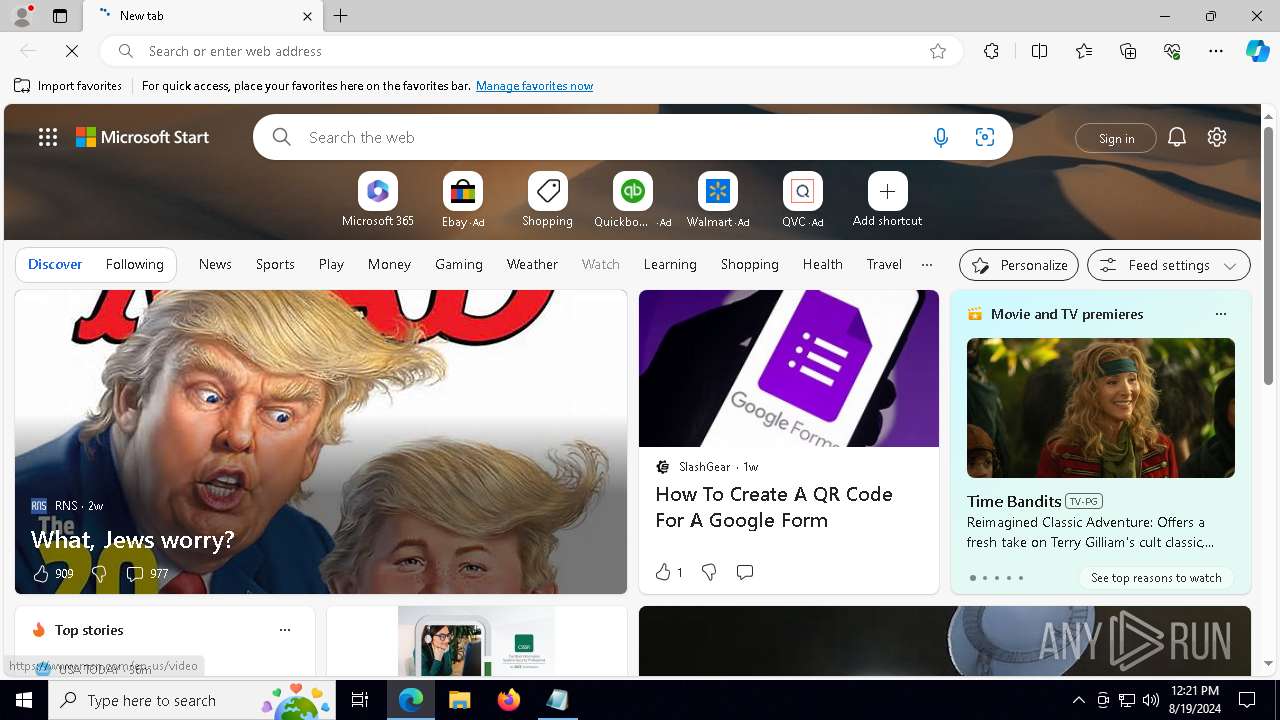Image resolution: width=1280 pixels, height=720 pixels.
Task: Open the Manage favorites now link
Action: coord(534,86)
